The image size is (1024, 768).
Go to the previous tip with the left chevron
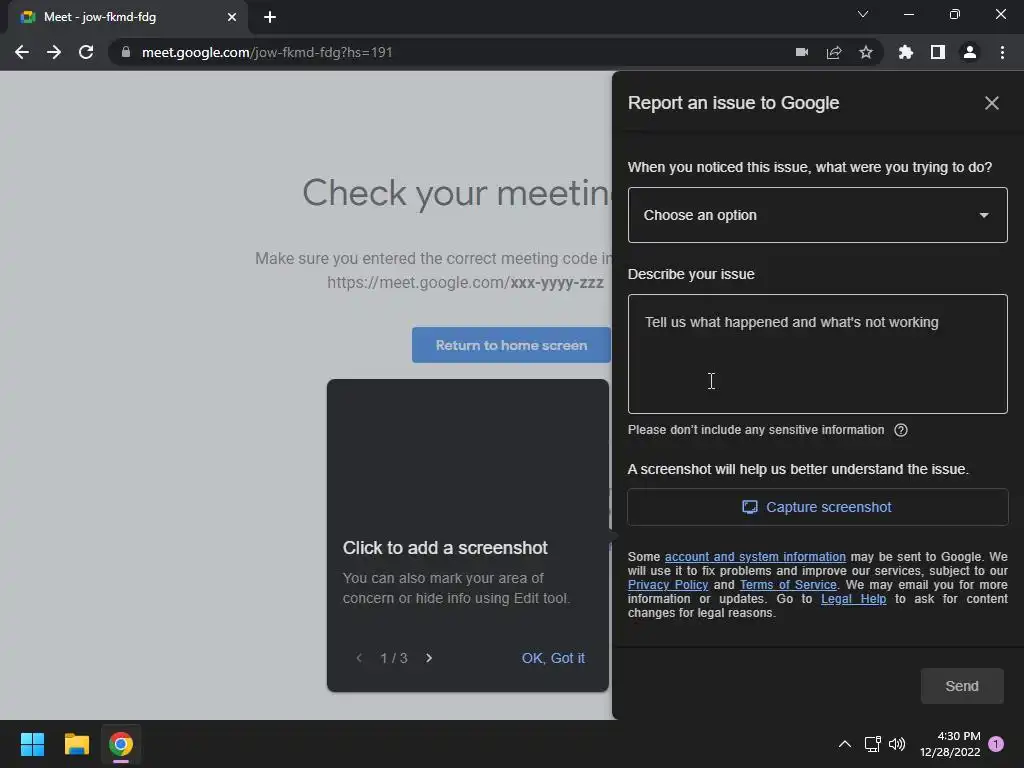pyautogui.click(x=359, y=658)
